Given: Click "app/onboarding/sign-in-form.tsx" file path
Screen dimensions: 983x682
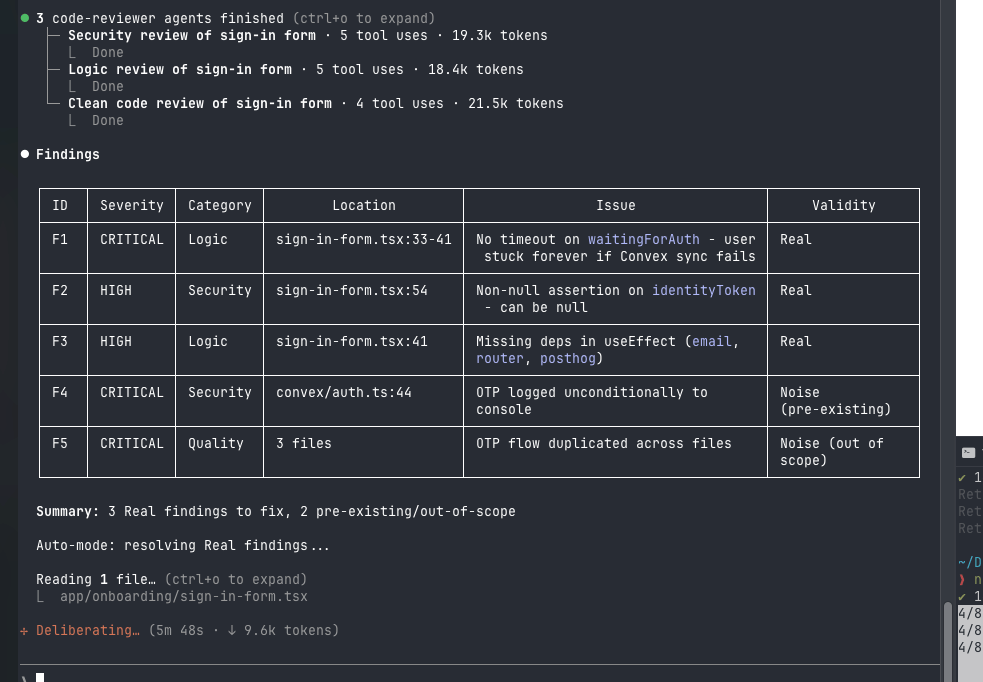Looking at the screenshot, I should (184, 597).
